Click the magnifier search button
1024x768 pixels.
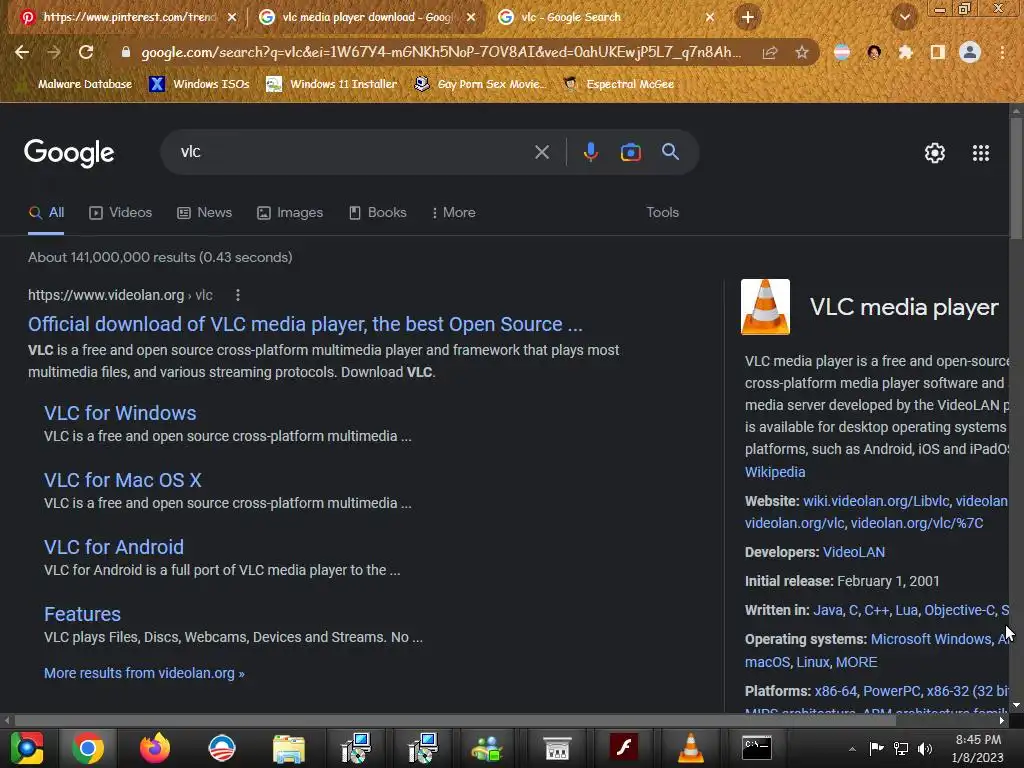click(670, 152)
